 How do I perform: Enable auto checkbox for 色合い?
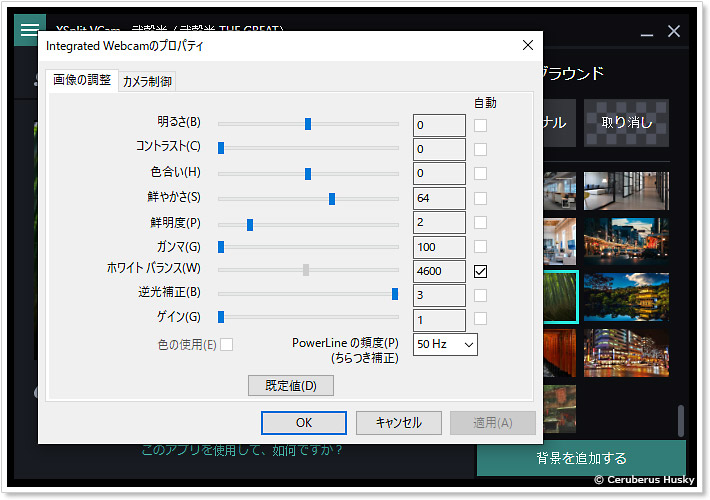click(480, 173)
